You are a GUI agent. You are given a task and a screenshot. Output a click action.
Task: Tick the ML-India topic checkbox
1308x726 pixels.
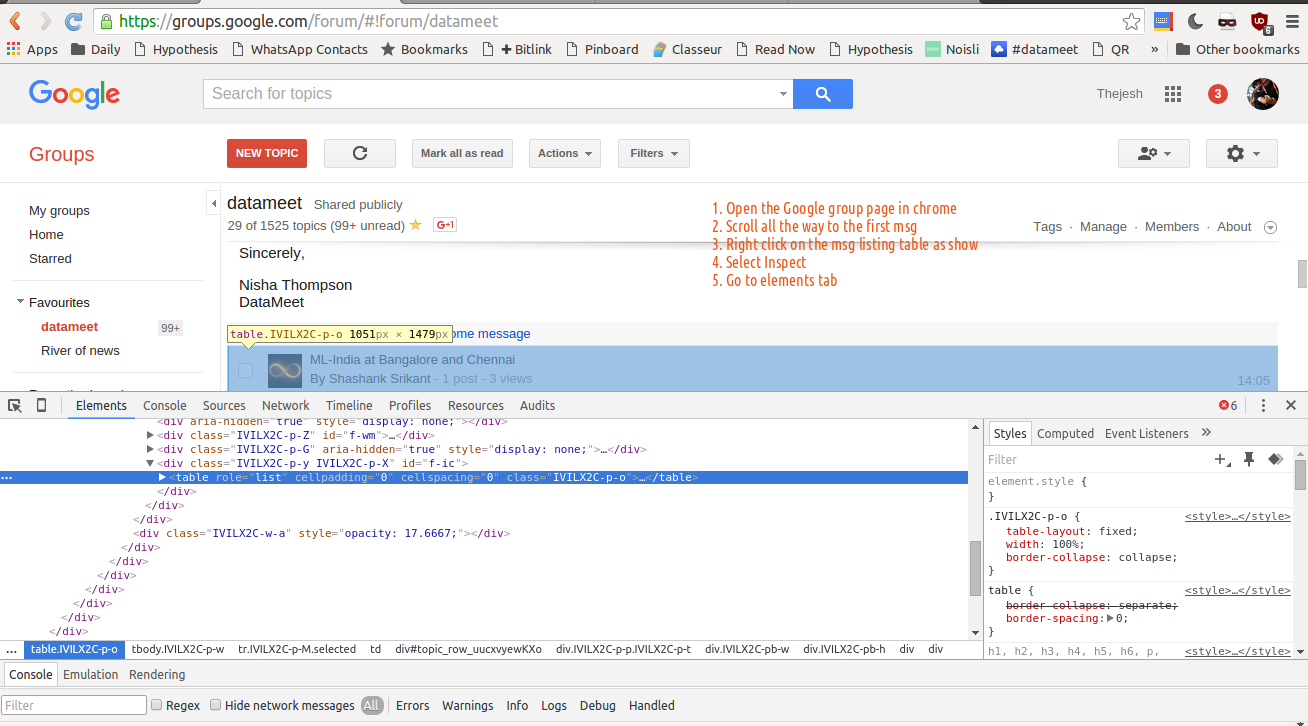[x=246, y=370]
